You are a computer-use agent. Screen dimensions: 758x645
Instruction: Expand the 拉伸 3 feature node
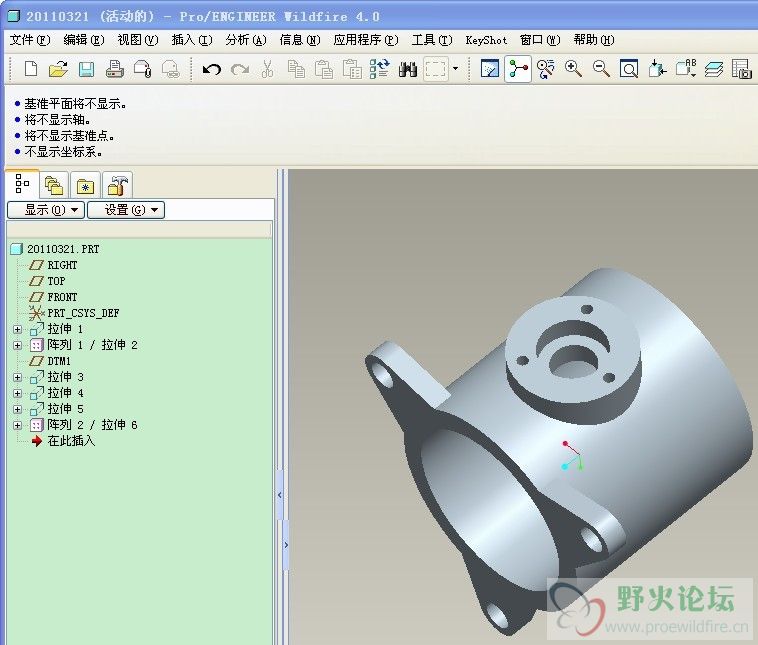[17, 377]
